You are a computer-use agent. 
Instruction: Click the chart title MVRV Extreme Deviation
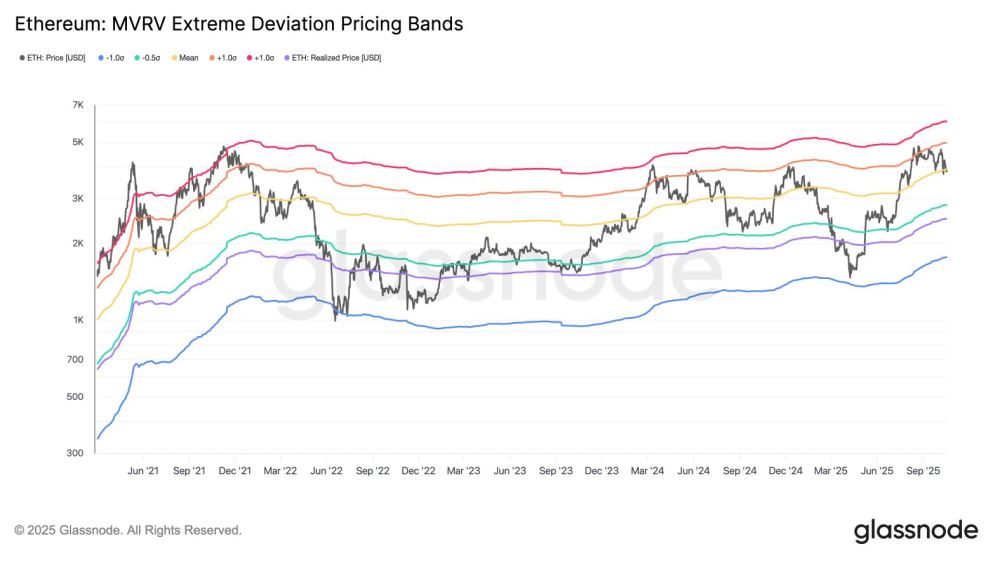pyautogui.click(x=238, y=24)
